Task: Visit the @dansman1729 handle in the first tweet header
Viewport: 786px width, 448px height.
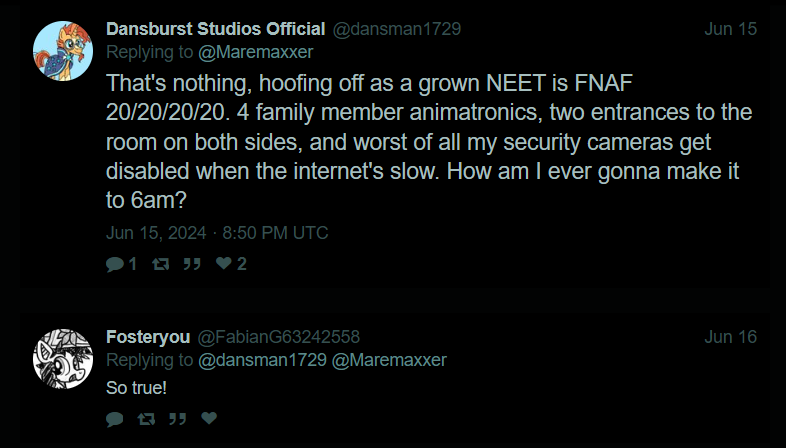Action: (x=396, y=29)
